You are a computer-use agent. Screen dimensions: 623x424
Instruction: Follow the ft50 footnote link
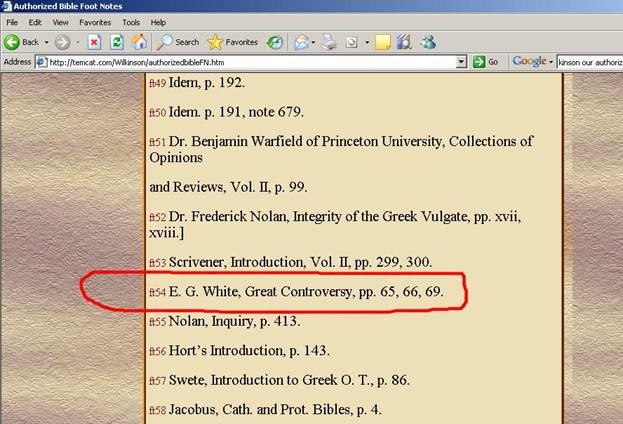158,113
